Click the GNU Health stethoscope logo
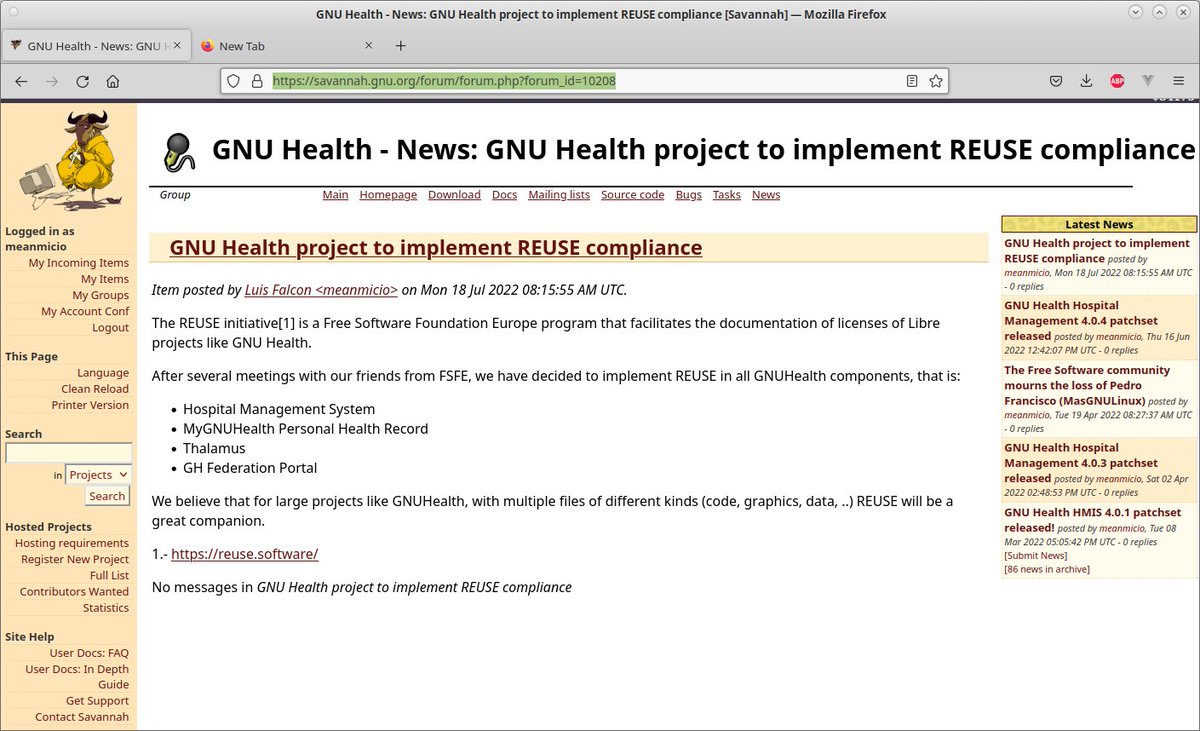Viewport: 1200px width, 731px height. (179, 152)
